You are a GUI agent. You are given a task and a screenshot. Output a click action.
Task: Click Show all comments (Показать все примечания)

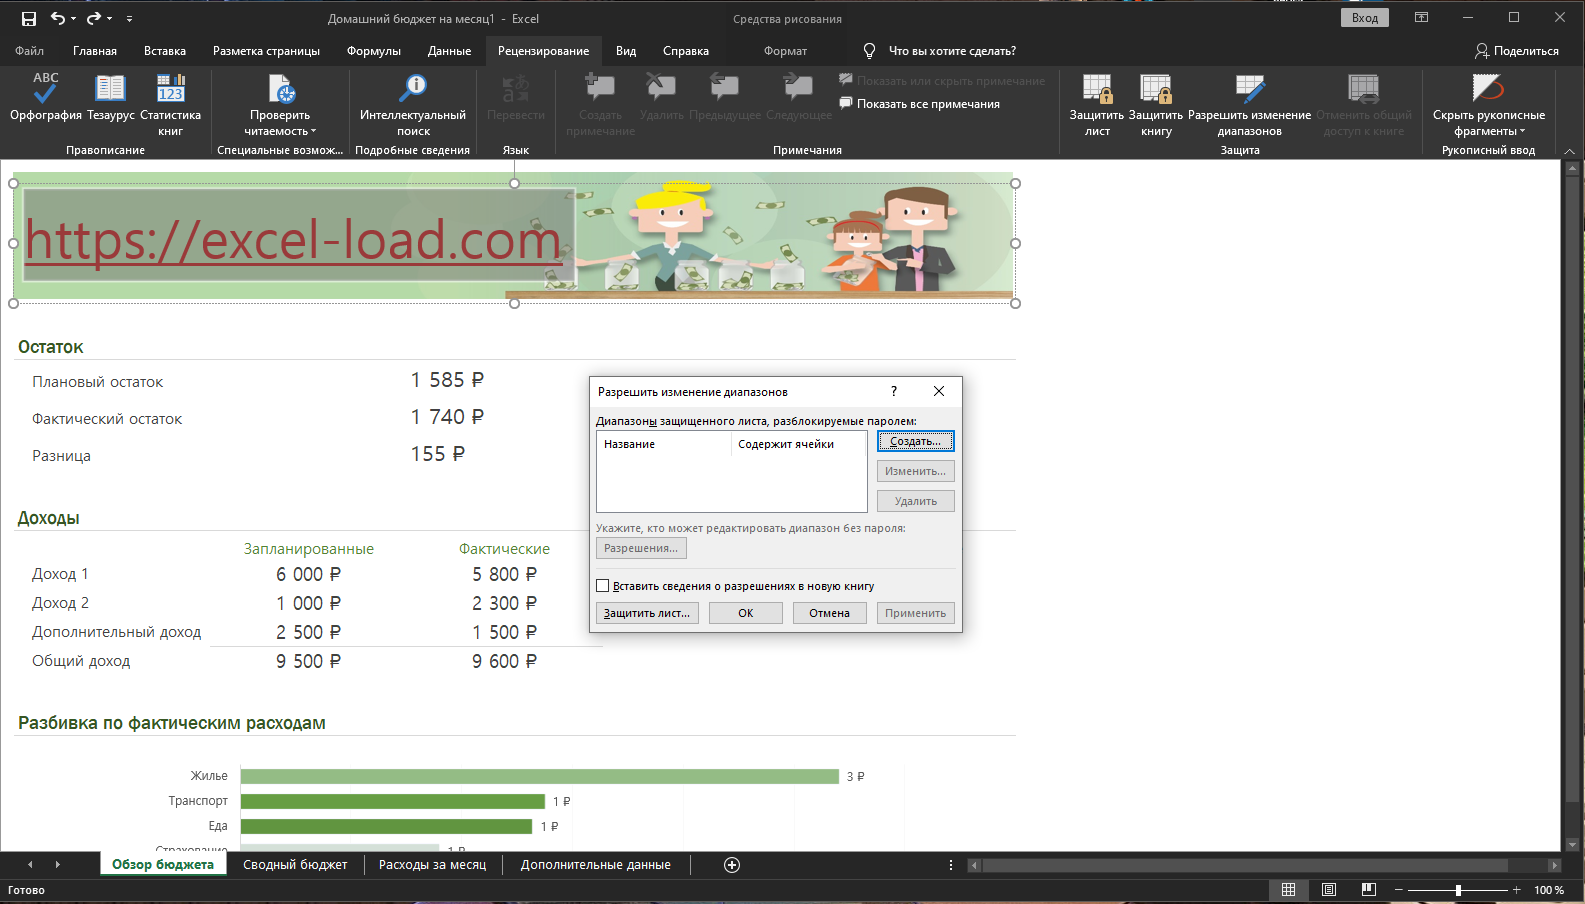pos(919,104)
